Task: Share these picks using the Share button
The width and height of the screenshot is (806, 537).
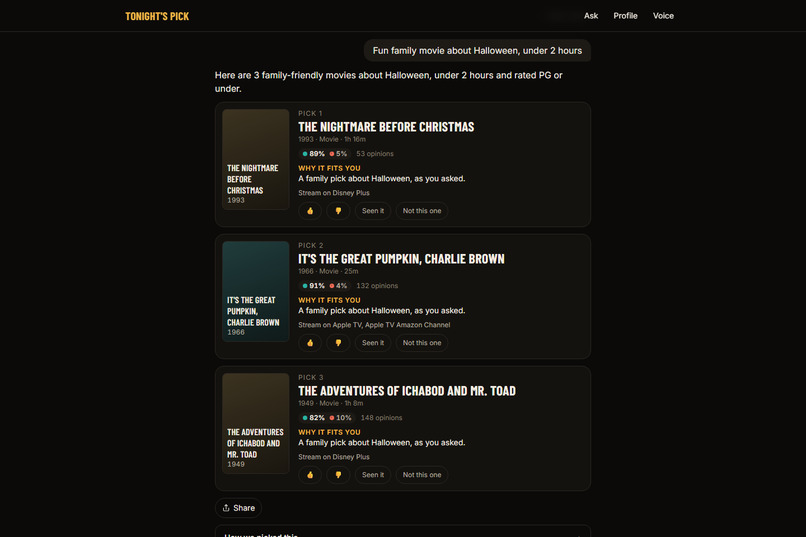Action: 239,508
